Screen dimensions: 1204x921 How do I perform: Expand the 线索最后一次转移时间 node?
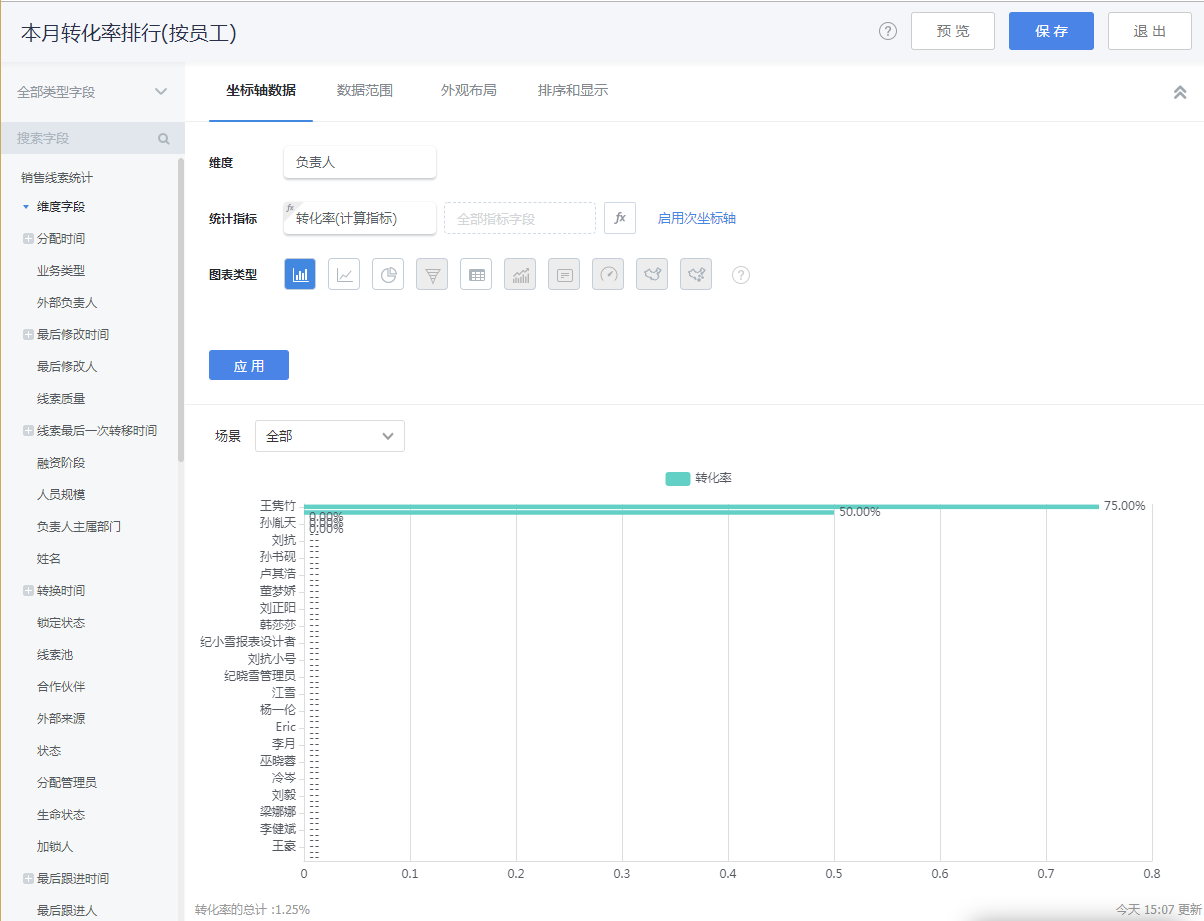click(28, 430)
